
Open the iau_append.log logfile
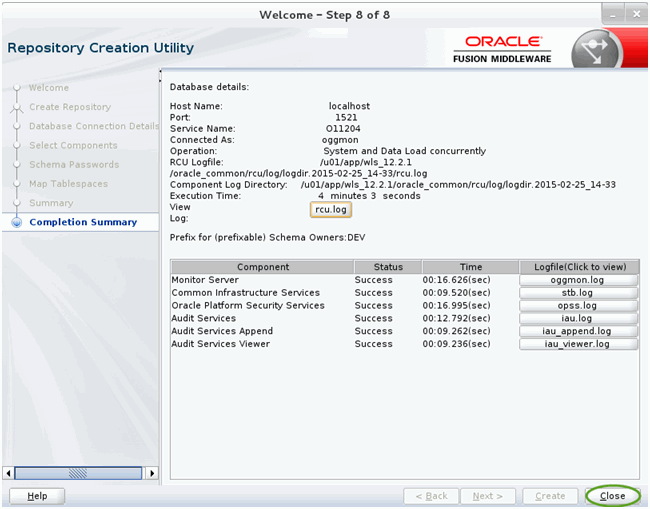click(578, 331)
